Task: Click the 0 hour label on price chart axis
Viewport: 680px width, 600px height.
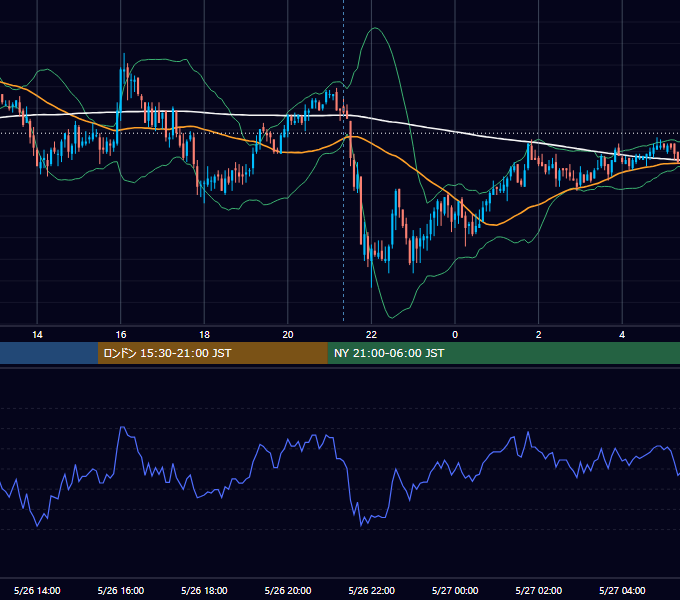Action: pos(455,335)
